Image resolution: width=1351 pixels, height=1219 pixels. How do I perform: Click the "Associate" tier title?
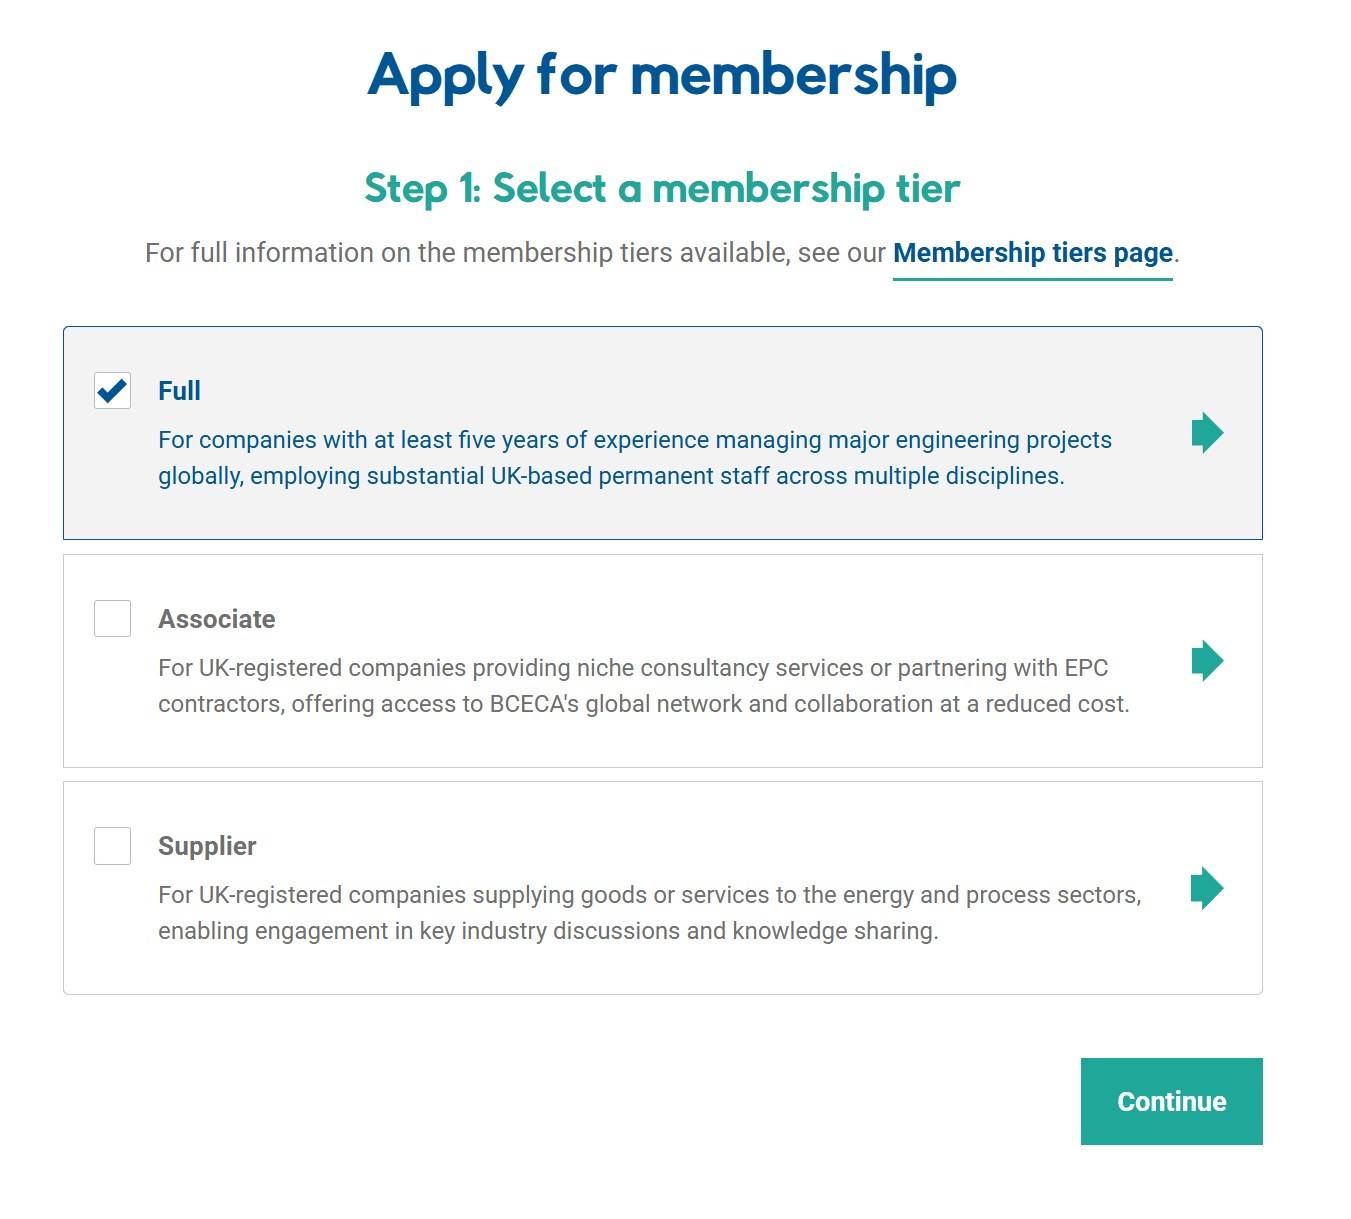(x=216, y=619)
